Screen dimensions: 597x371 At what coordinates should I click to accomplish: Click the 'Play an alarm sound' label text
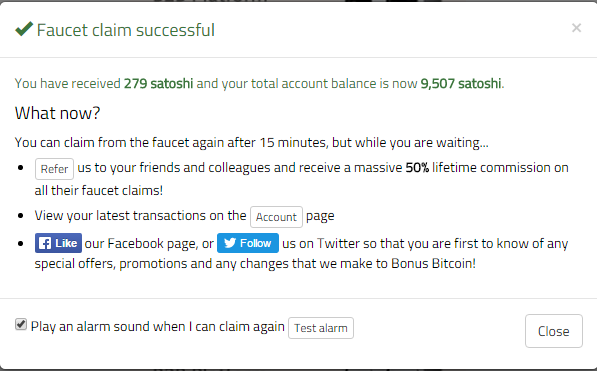pyautogui.click(x=157, y=327)
